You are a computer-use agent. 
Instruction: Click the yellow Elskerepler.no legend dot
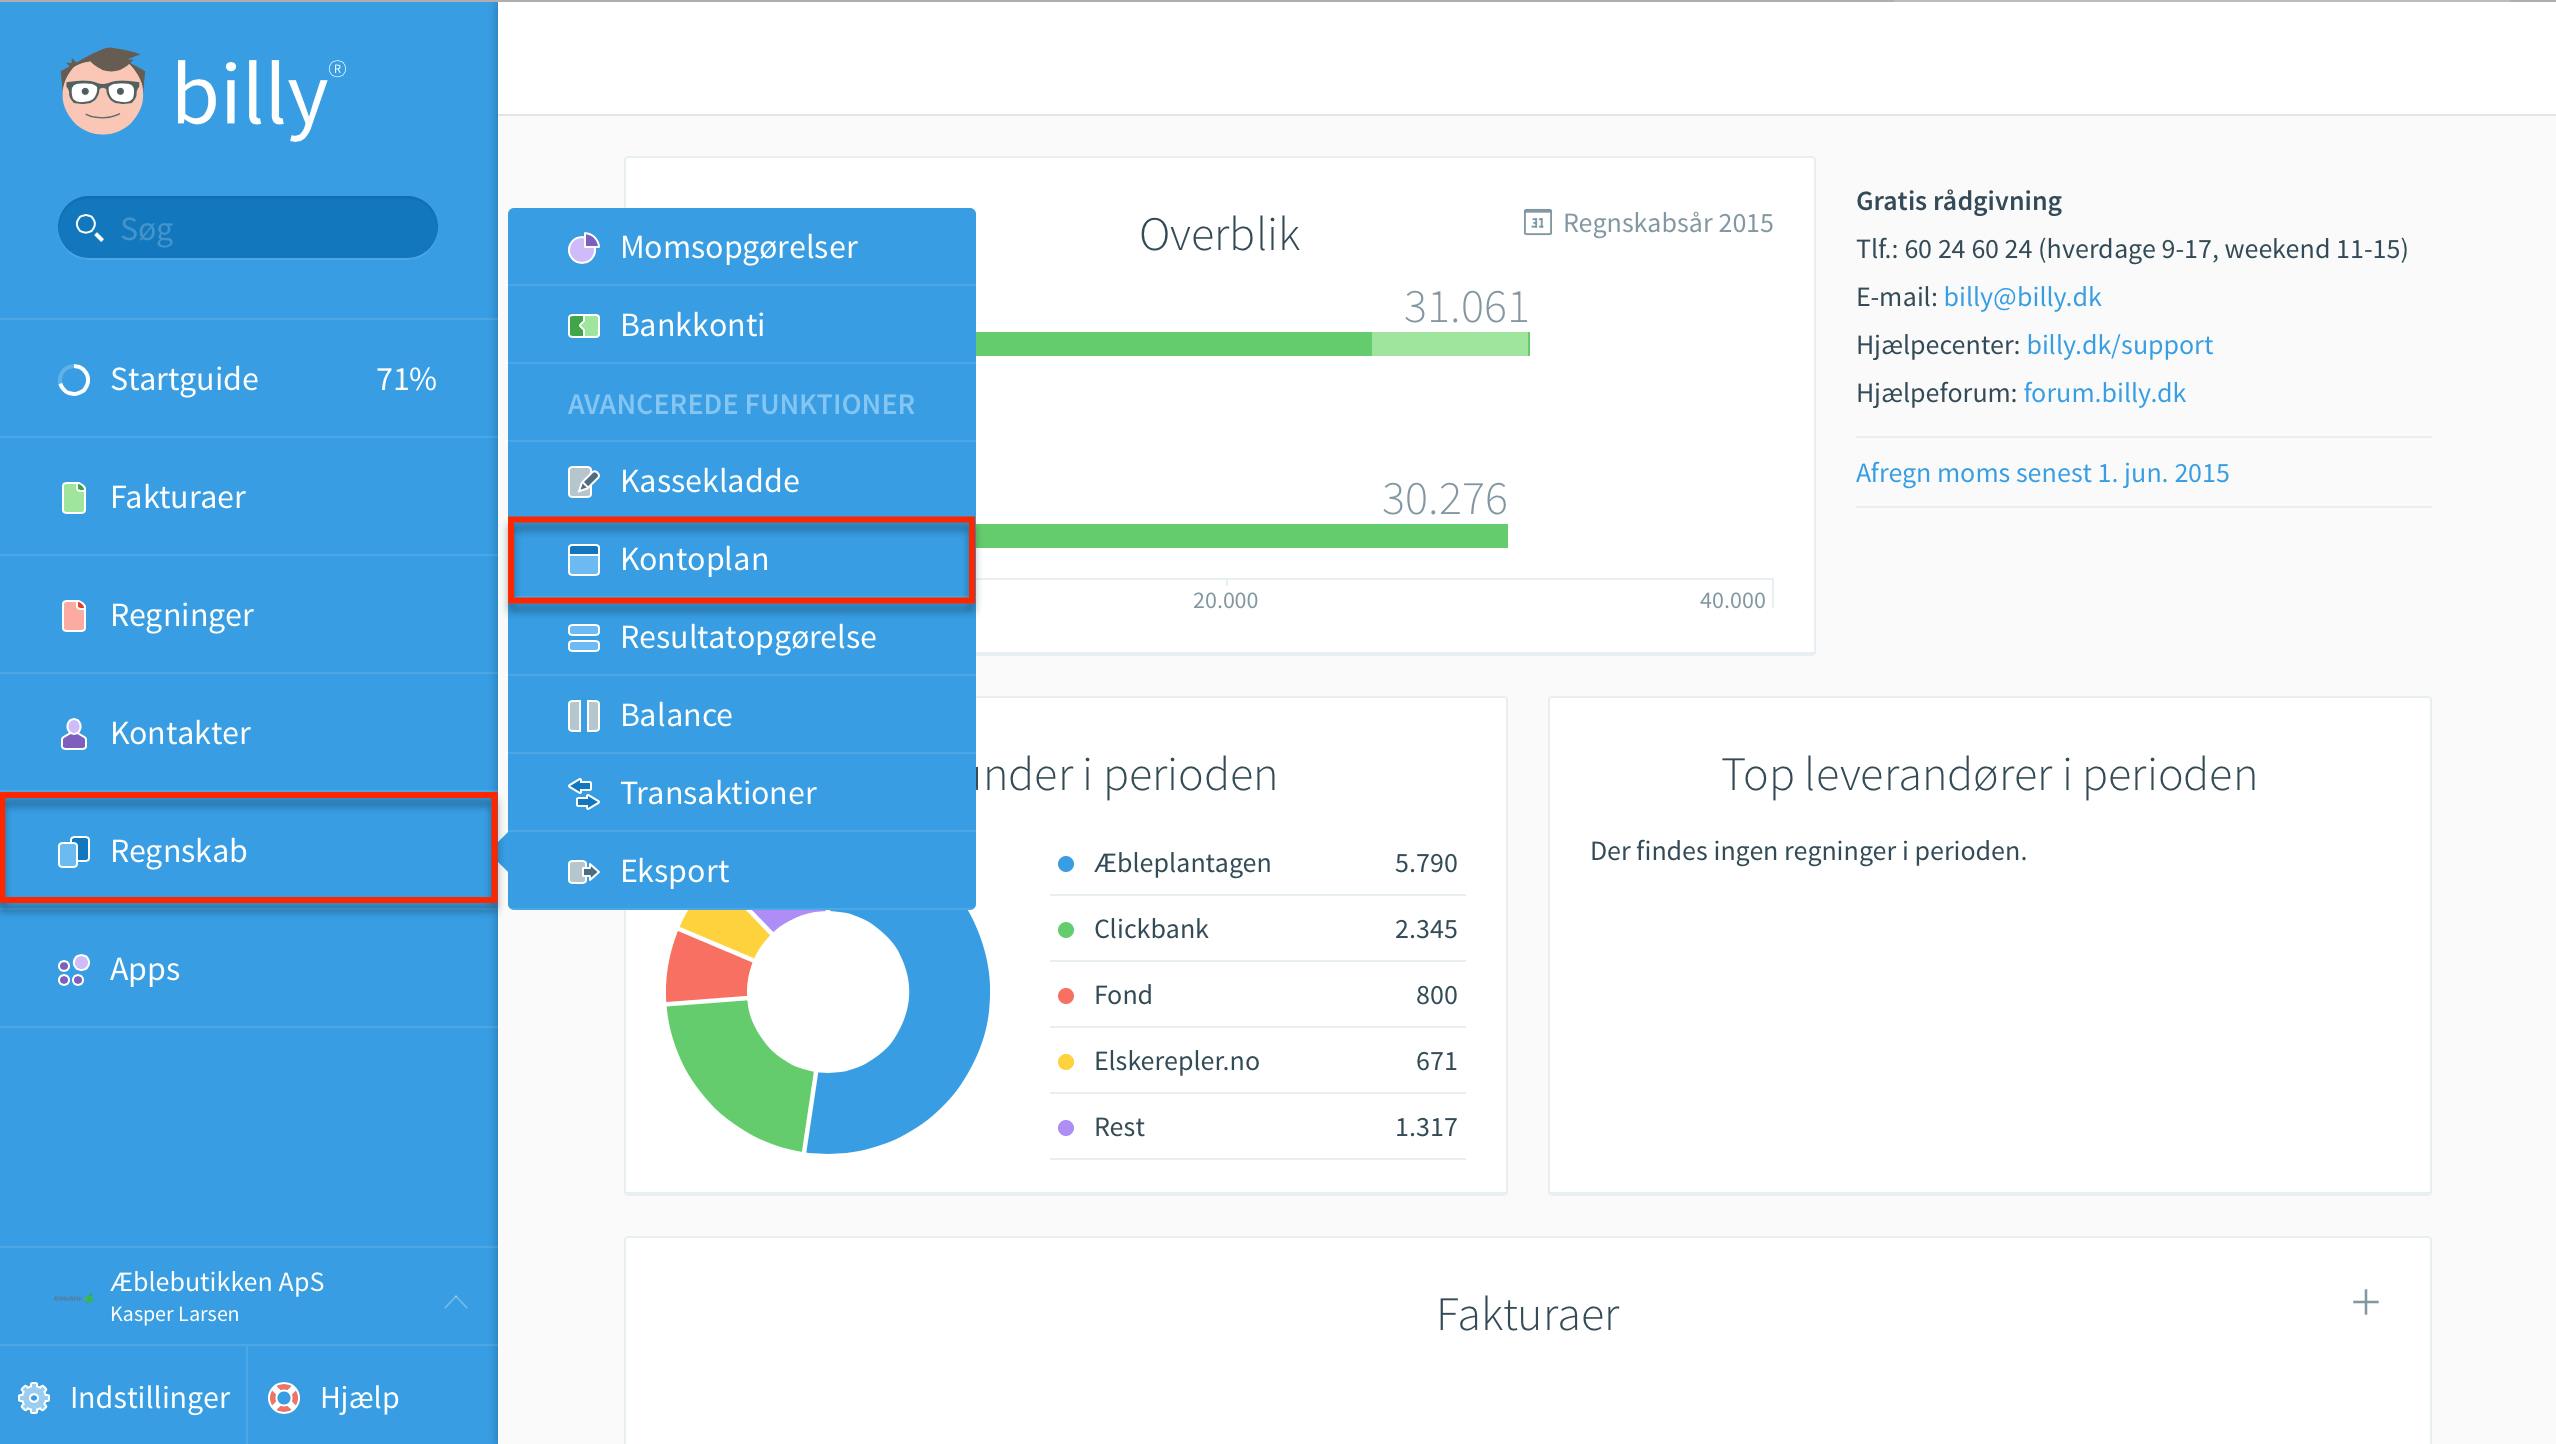(1066, 1061)
